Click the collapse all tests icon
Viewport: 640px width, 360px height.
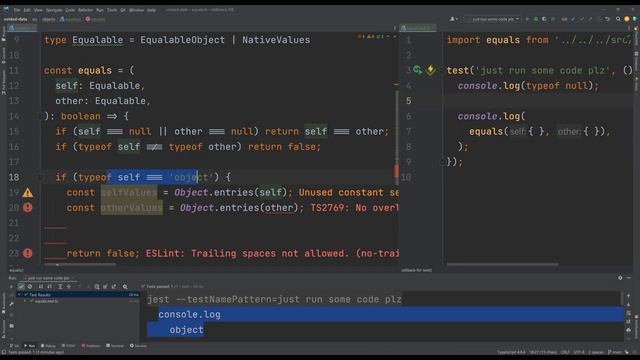(x=69, y=287)
